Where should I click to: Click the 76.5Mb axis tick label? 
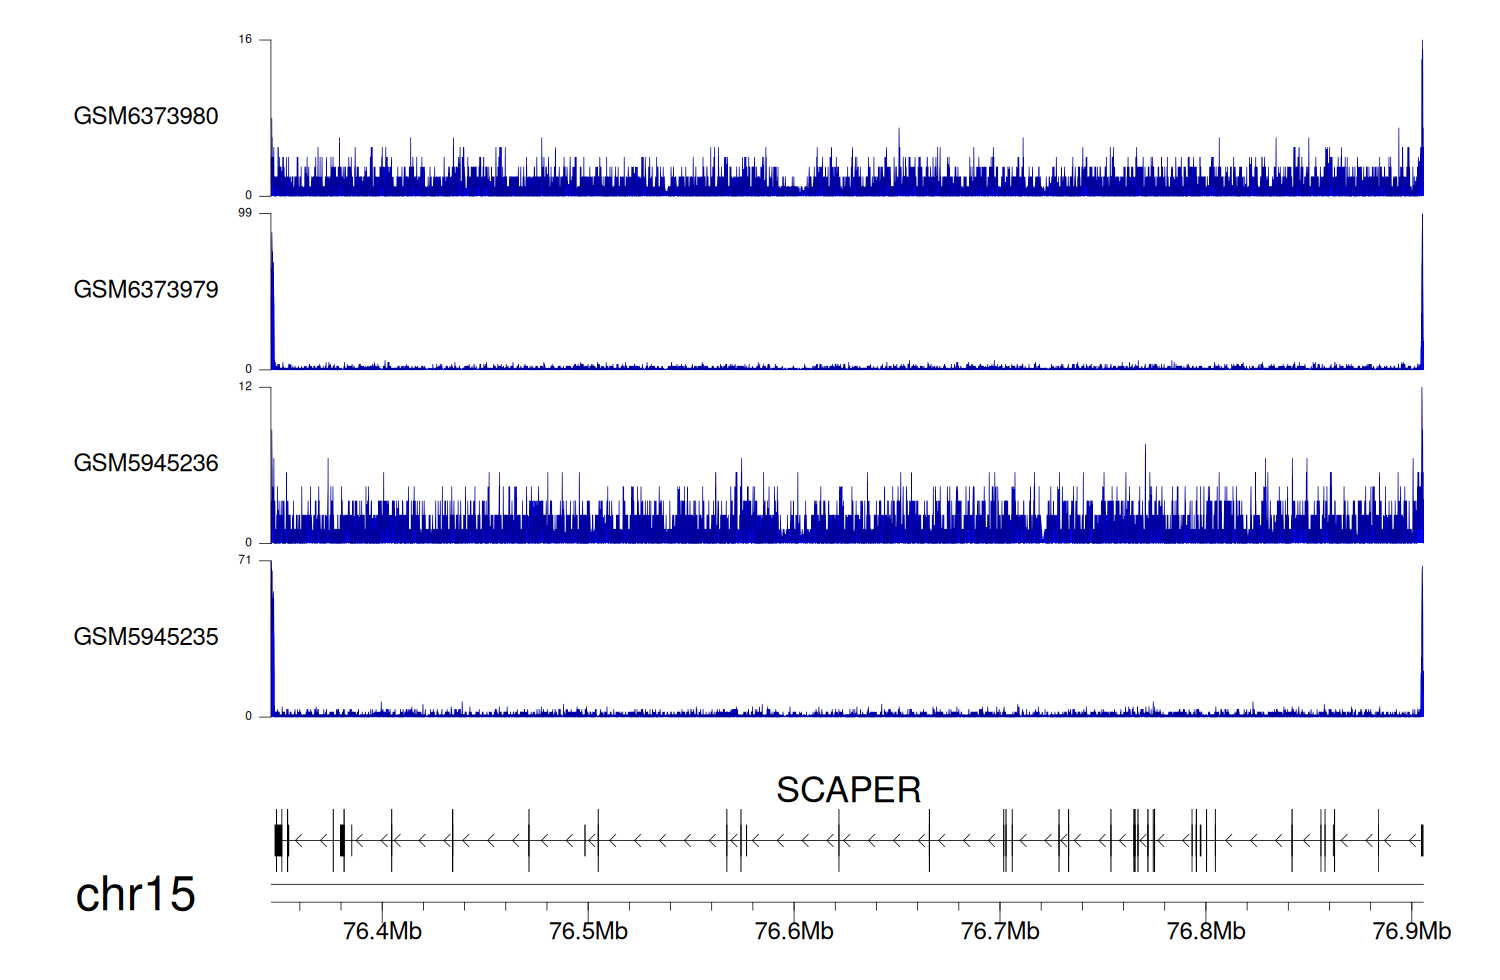coord(588,931)
